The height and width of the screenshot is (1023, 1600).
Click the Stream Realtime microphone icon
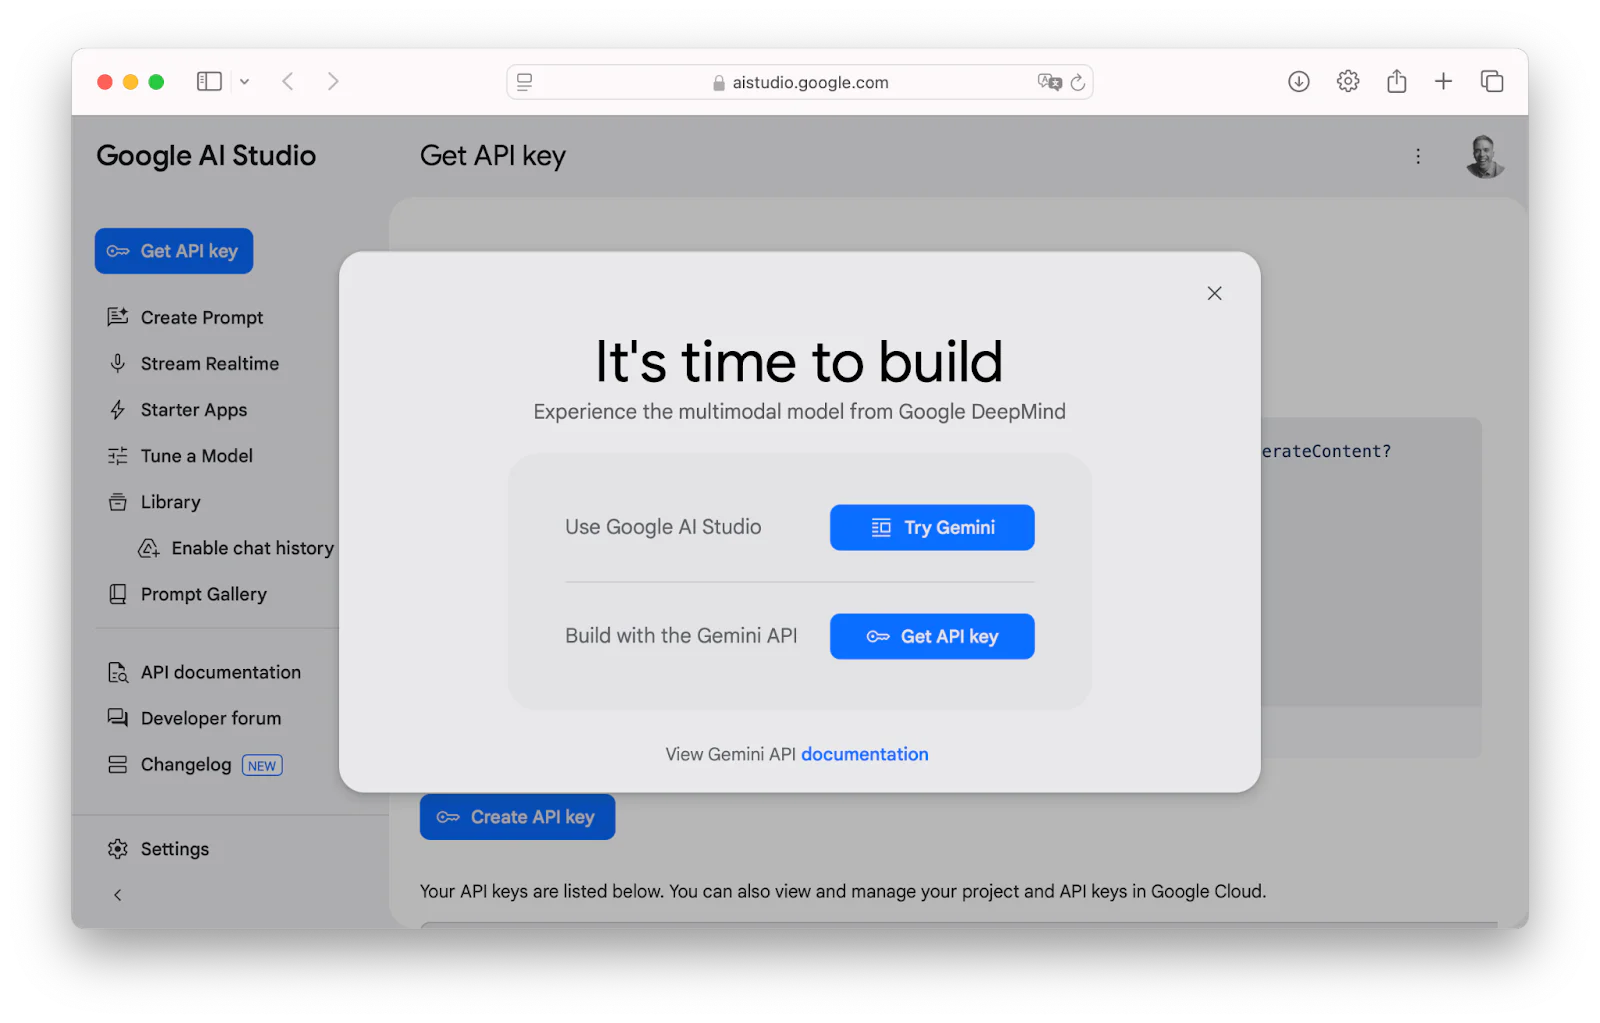118,363
